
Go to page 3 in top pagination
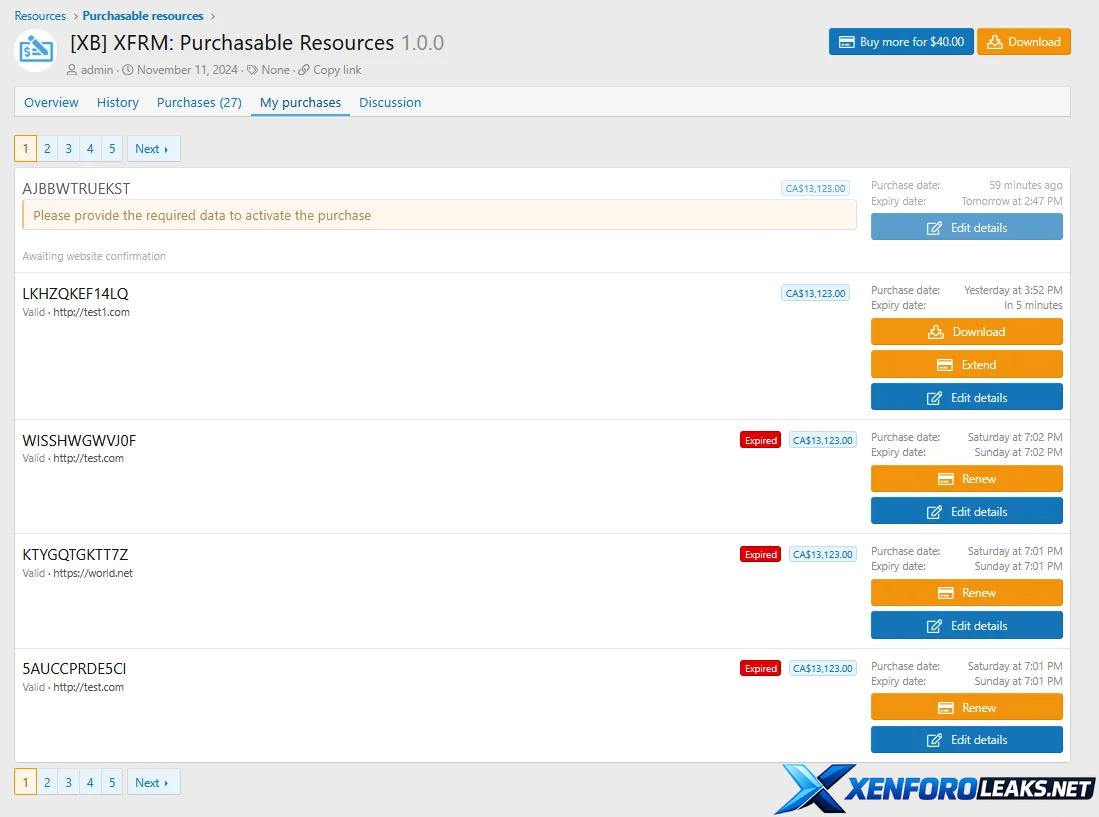[68, 149]
